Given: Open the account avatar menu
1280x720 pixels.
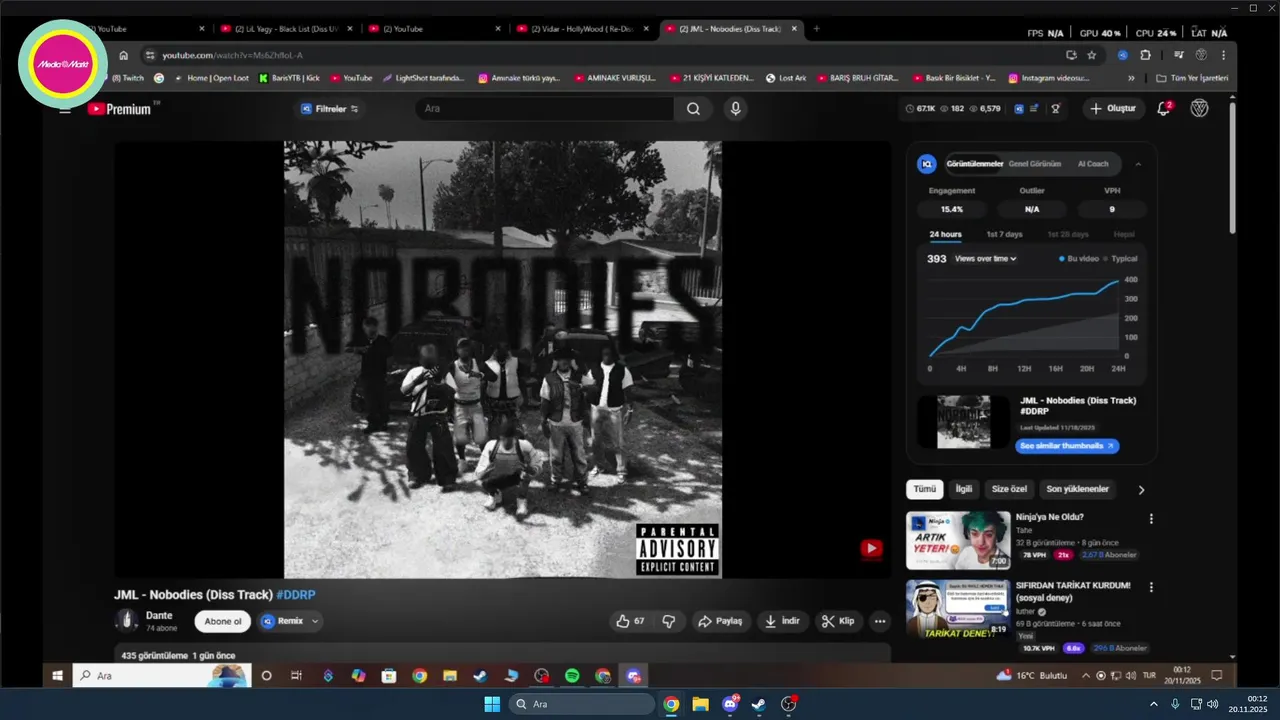Looking at the screenshot, I should point(1199,108).
